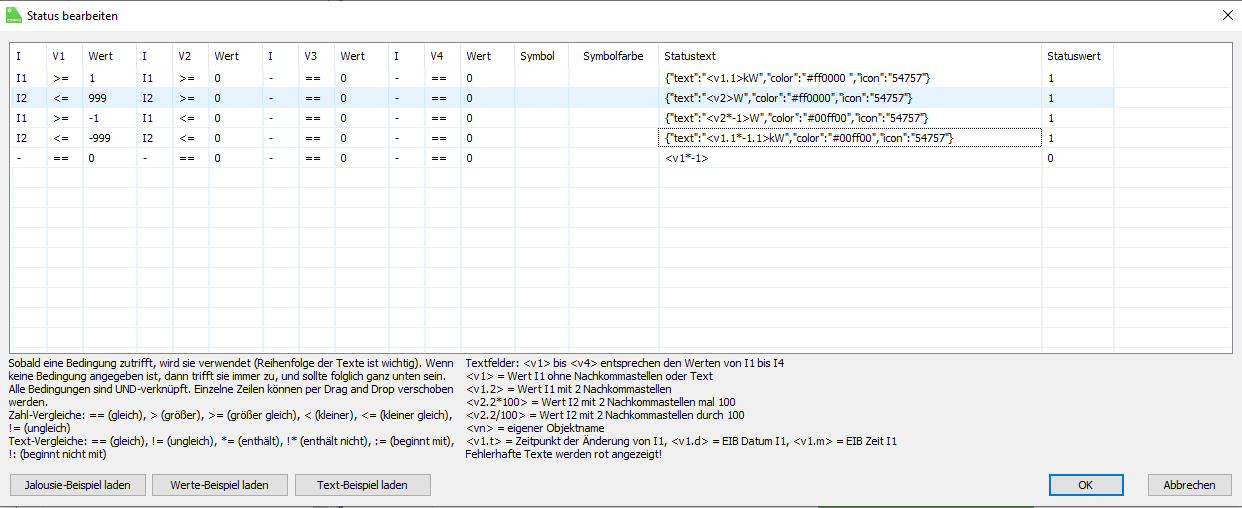Click the Statuswert 0 in fifth row

pyautogui.click(x=1050, y=158)
